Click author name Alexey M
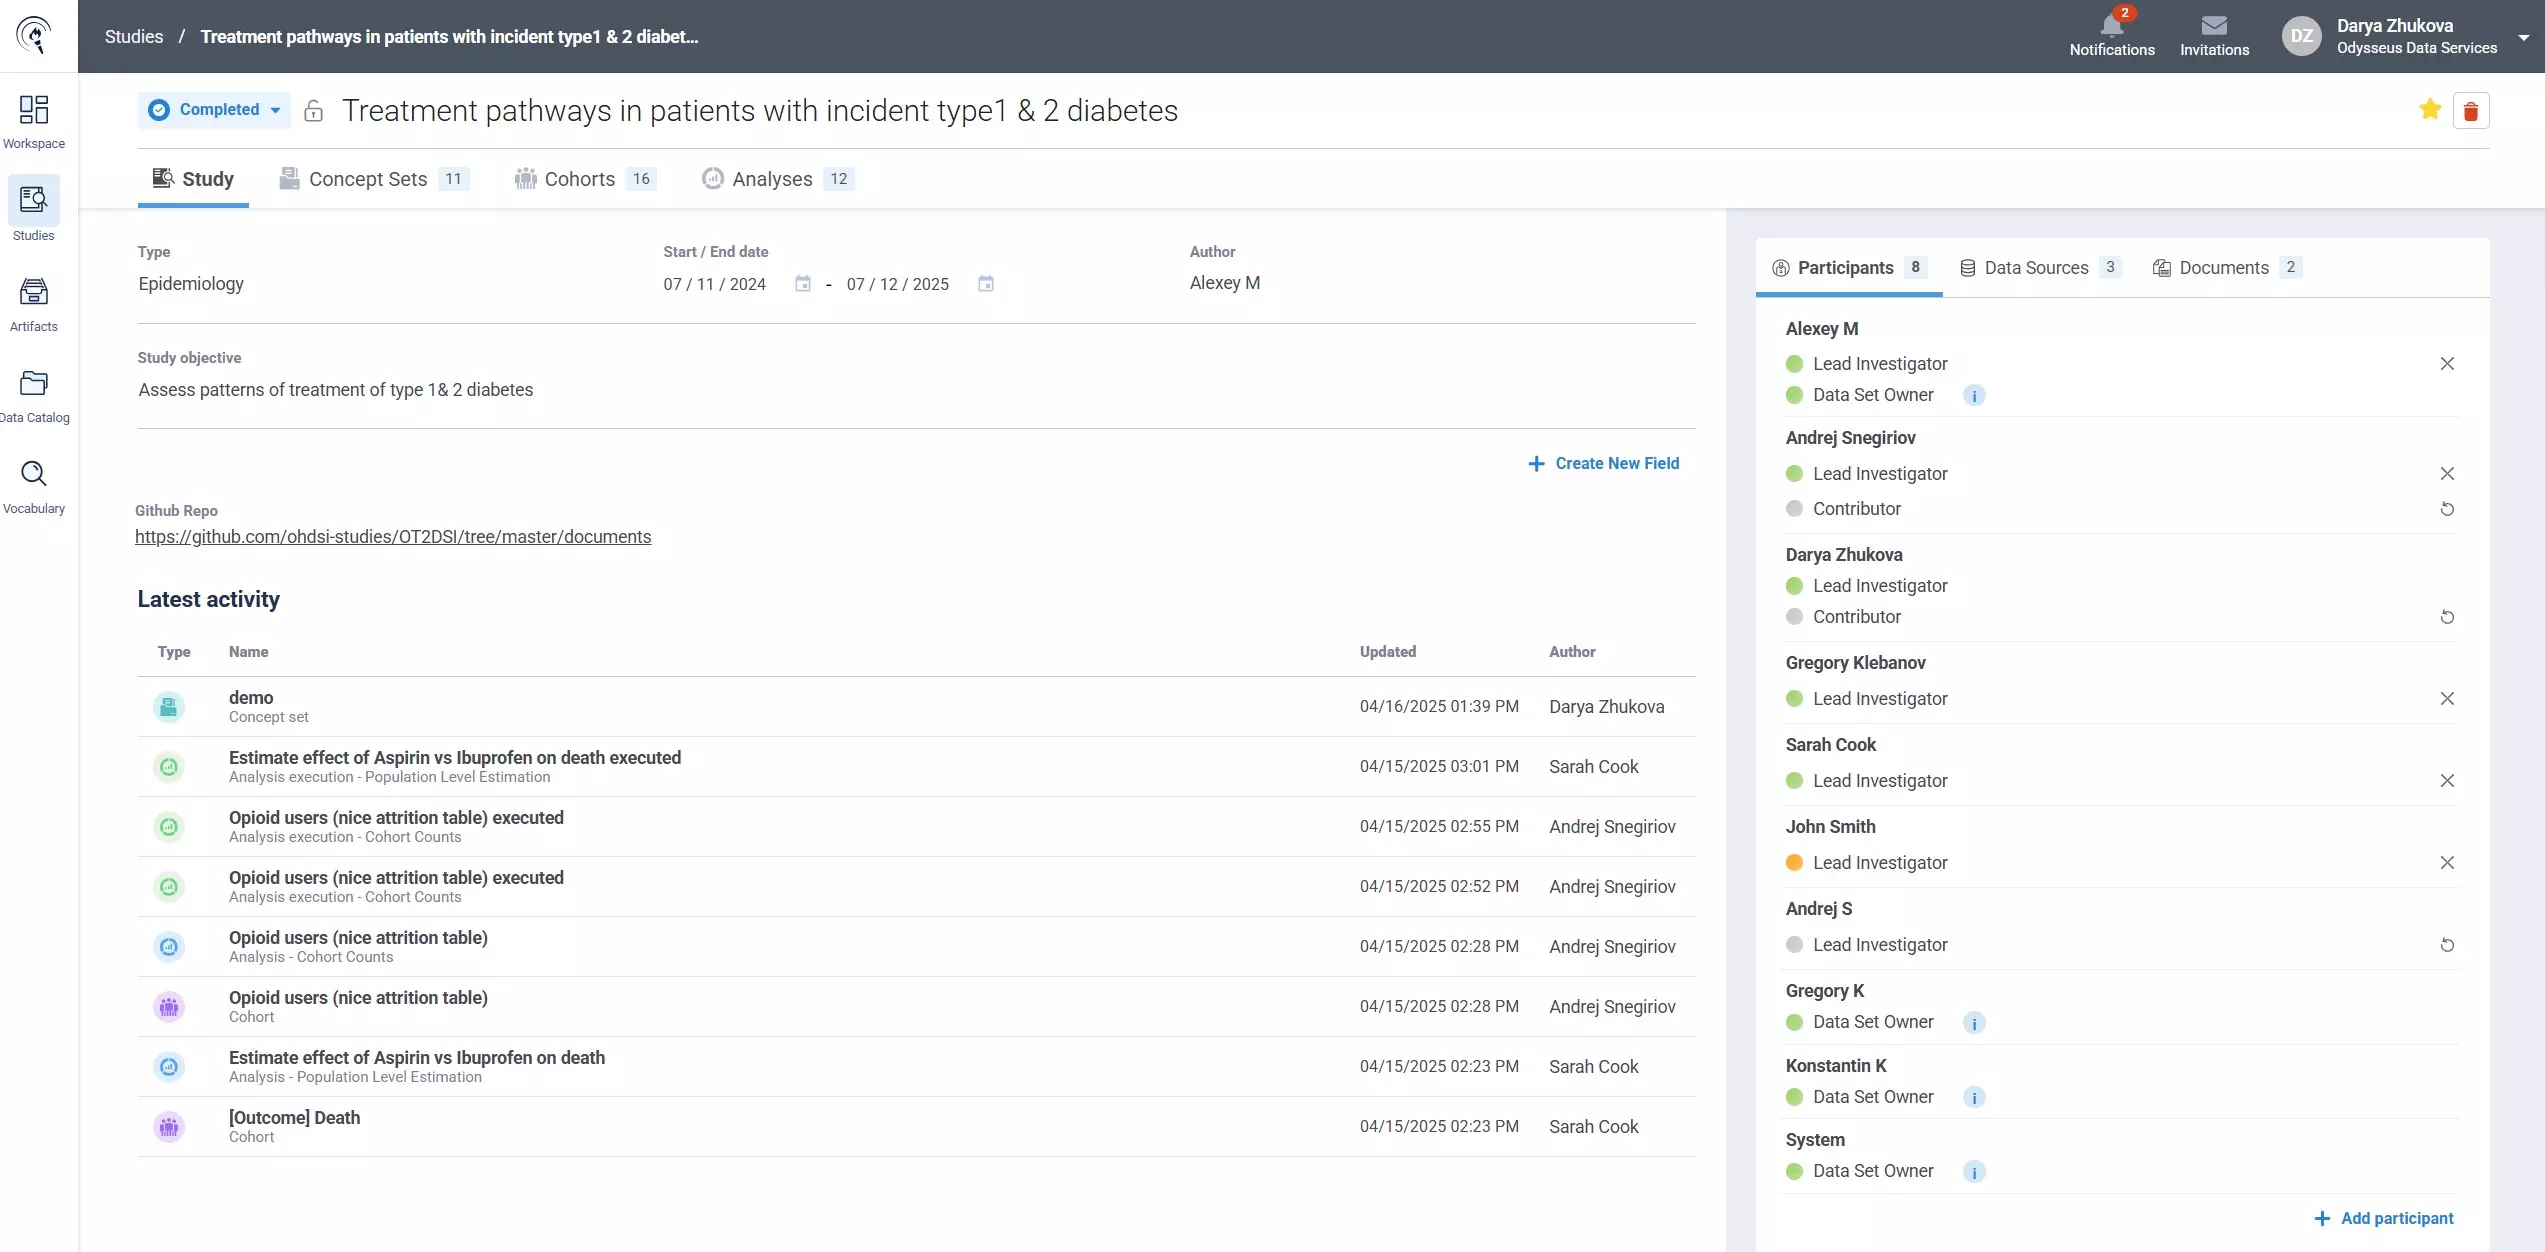2545x1252 pixels. point(1225,283)
